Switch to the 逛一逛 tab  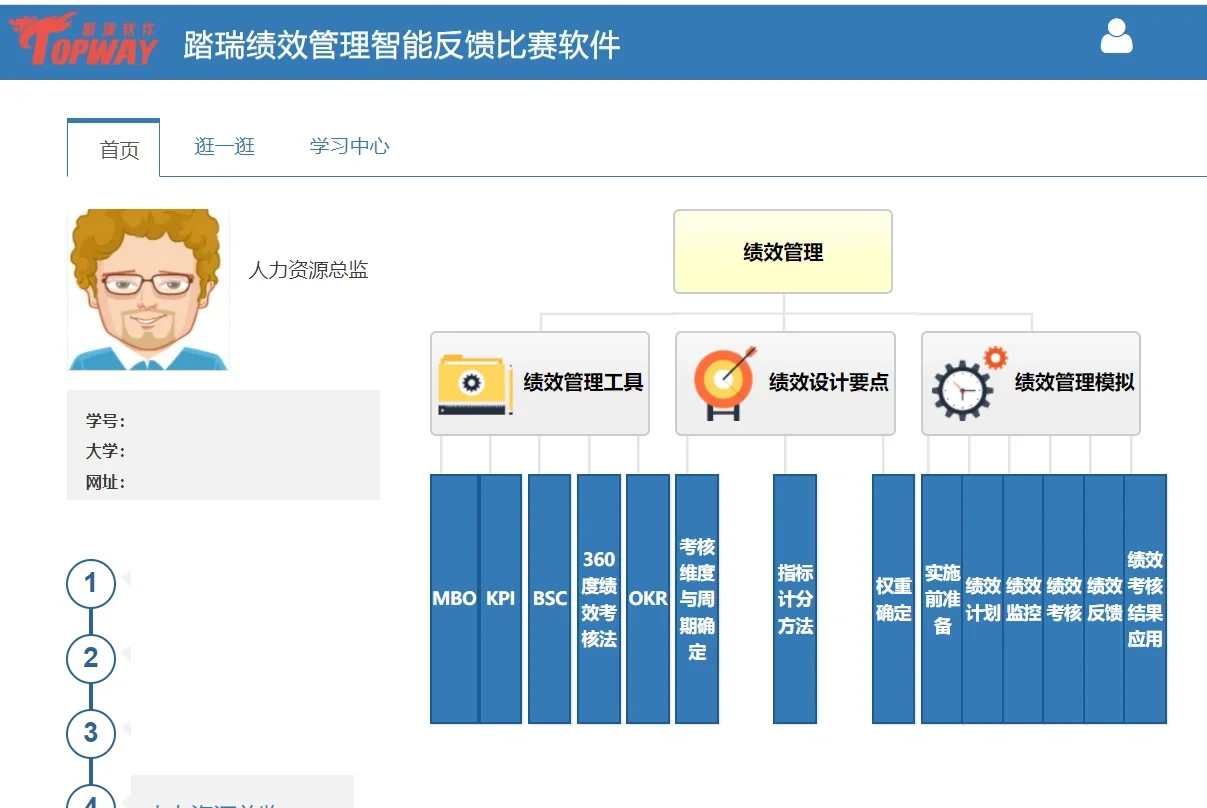click(x=223, y=145)
